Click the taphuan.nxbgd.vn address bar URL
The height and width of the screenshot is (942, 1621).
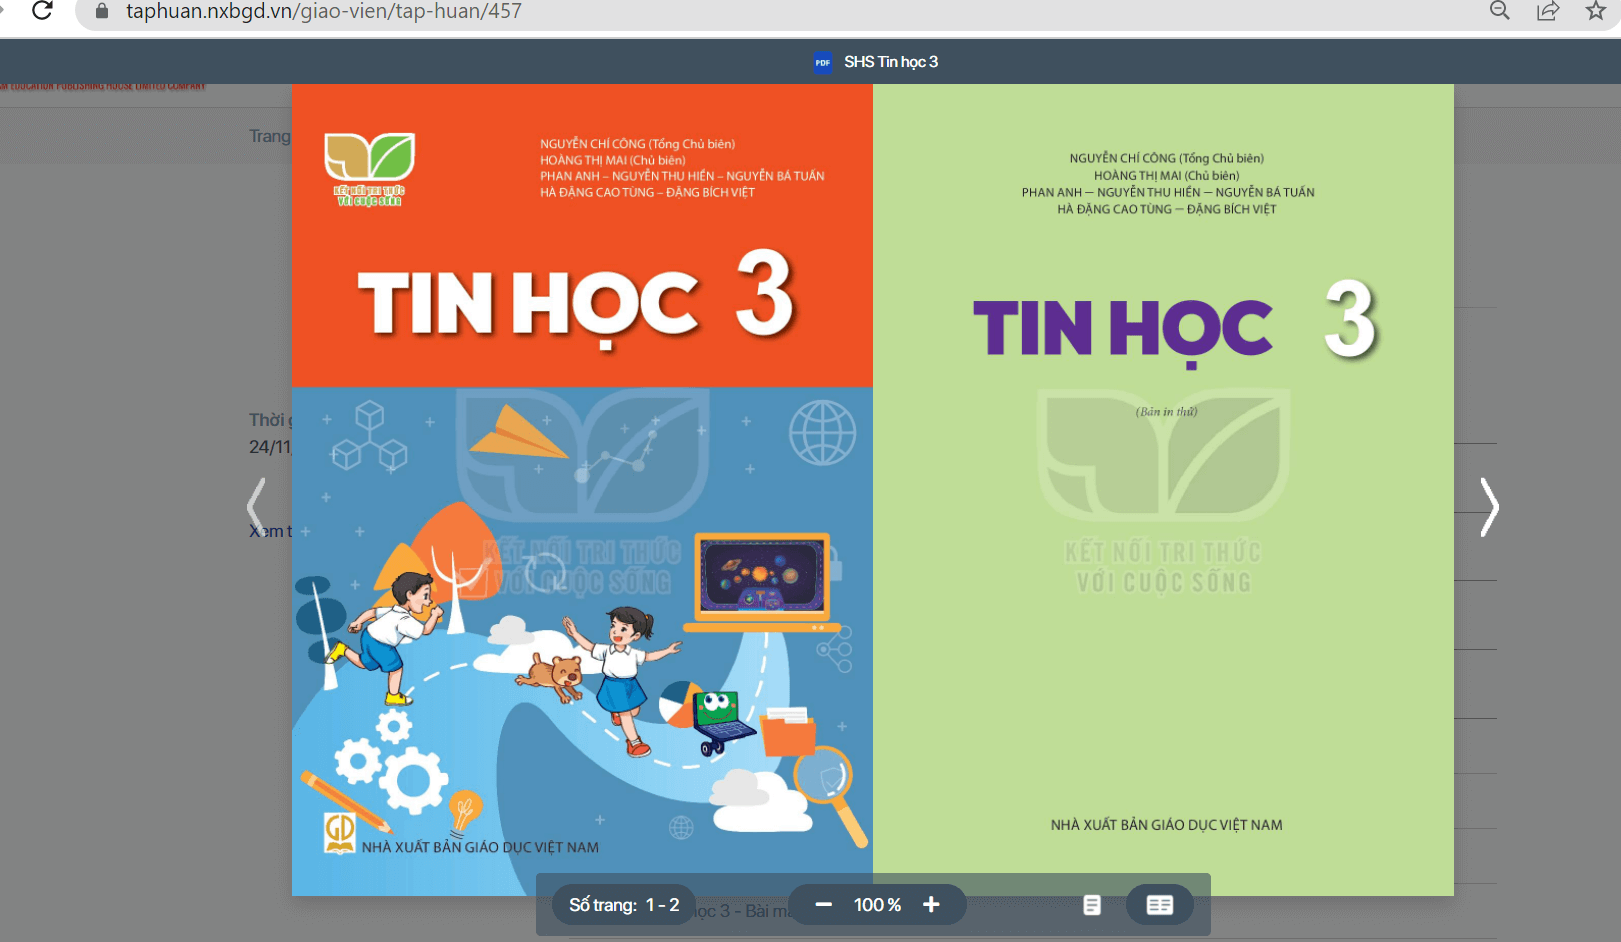point(323,11)
